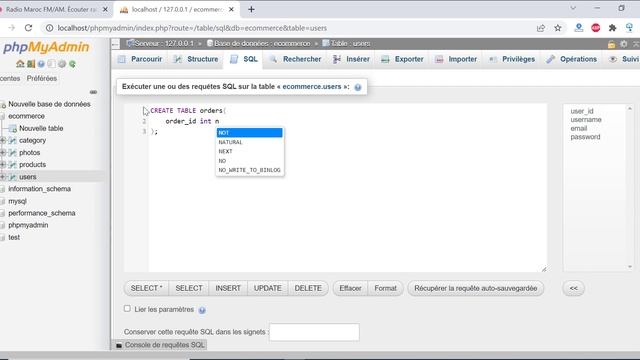Viewport: 640px width, 360px height.
Task: Click the SELECT * button
Action: (x=146, y=288)
